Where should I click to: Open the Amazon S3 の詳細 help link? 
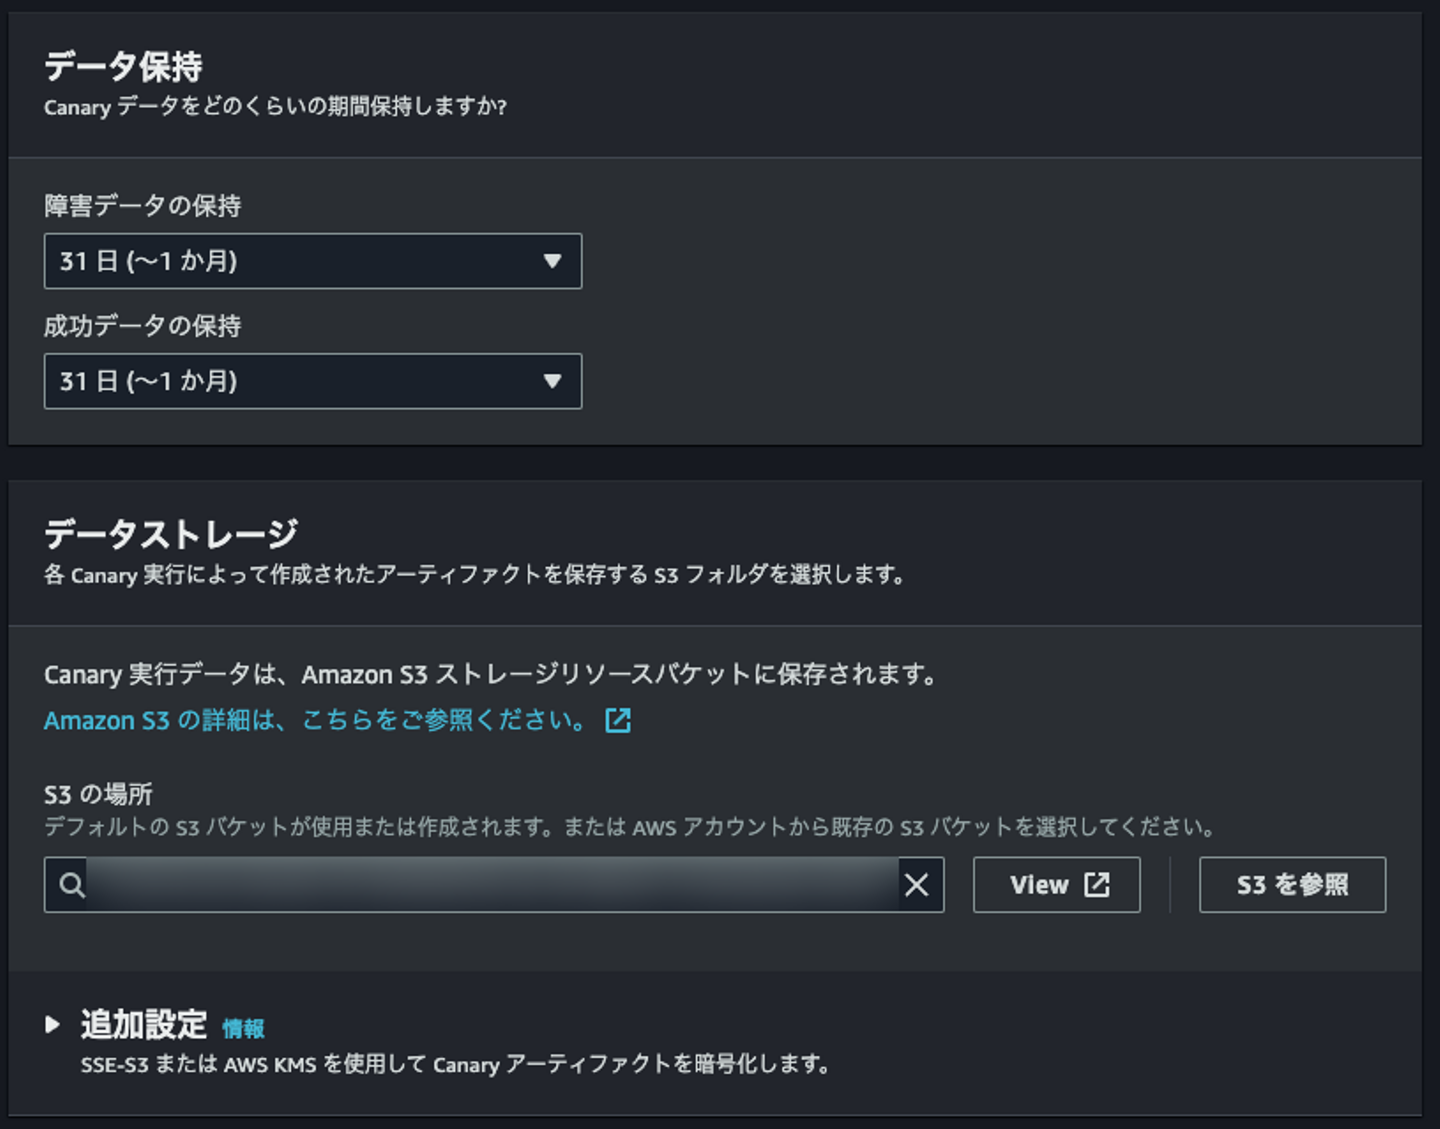[316, 720]
